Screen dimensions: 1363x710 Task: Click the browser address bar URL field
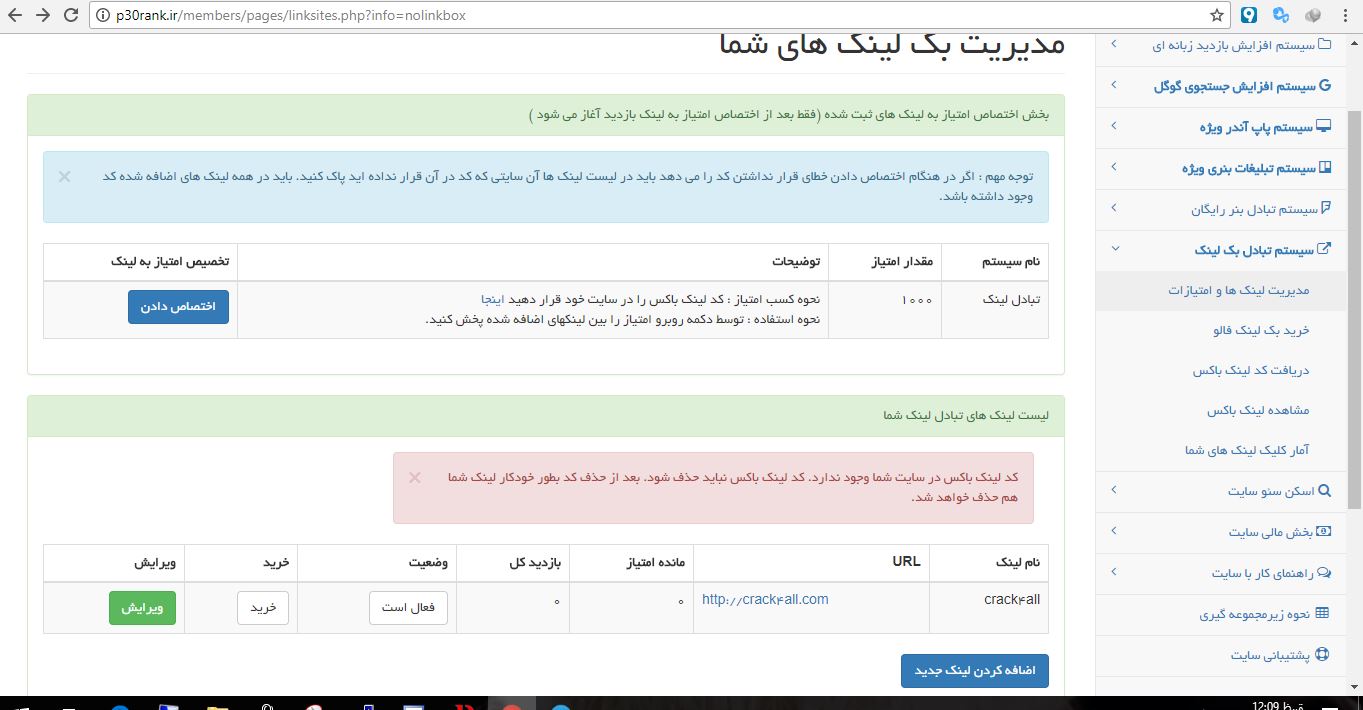click(x=650, y=15)
